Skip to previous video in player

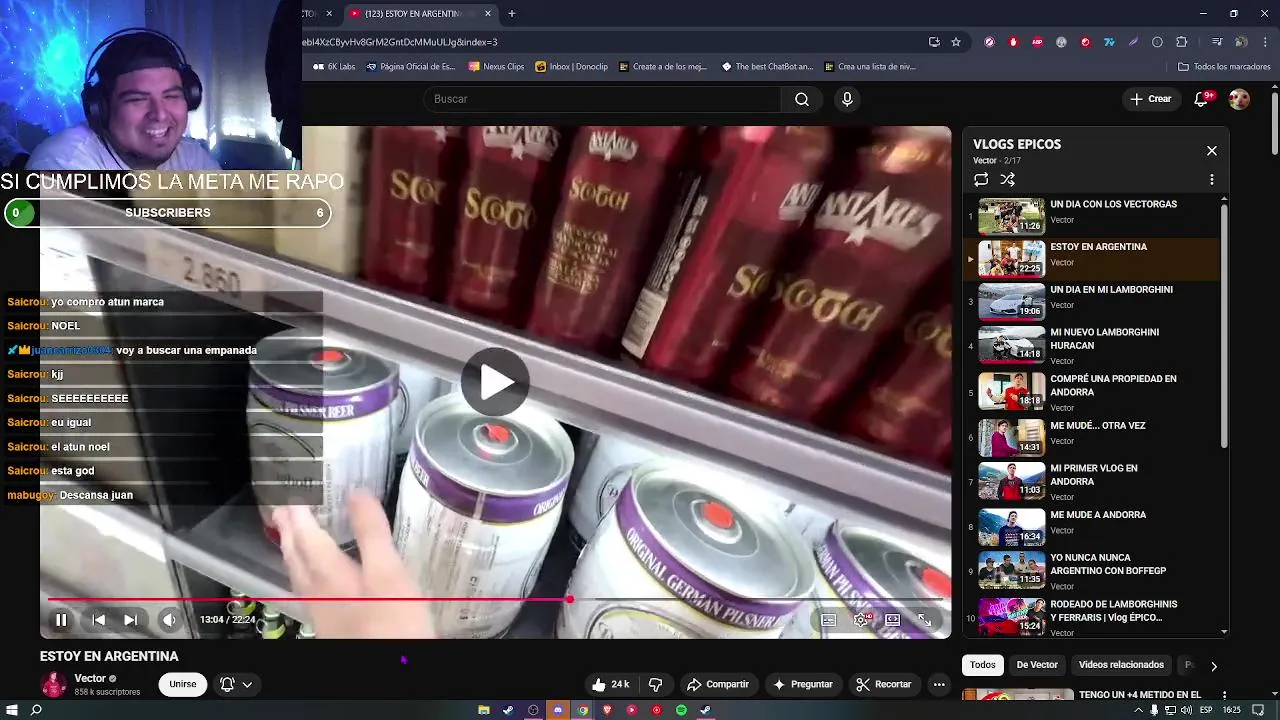point(98,620)
